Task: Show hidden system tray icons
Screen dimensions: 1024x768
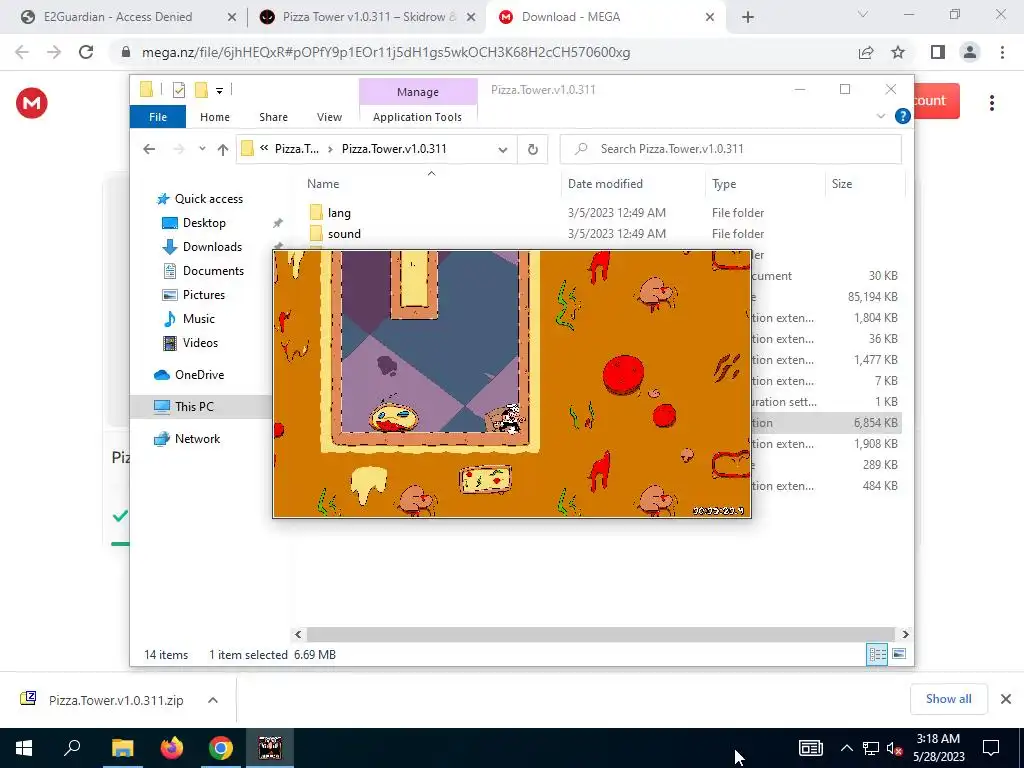Action: pos(846,748)
